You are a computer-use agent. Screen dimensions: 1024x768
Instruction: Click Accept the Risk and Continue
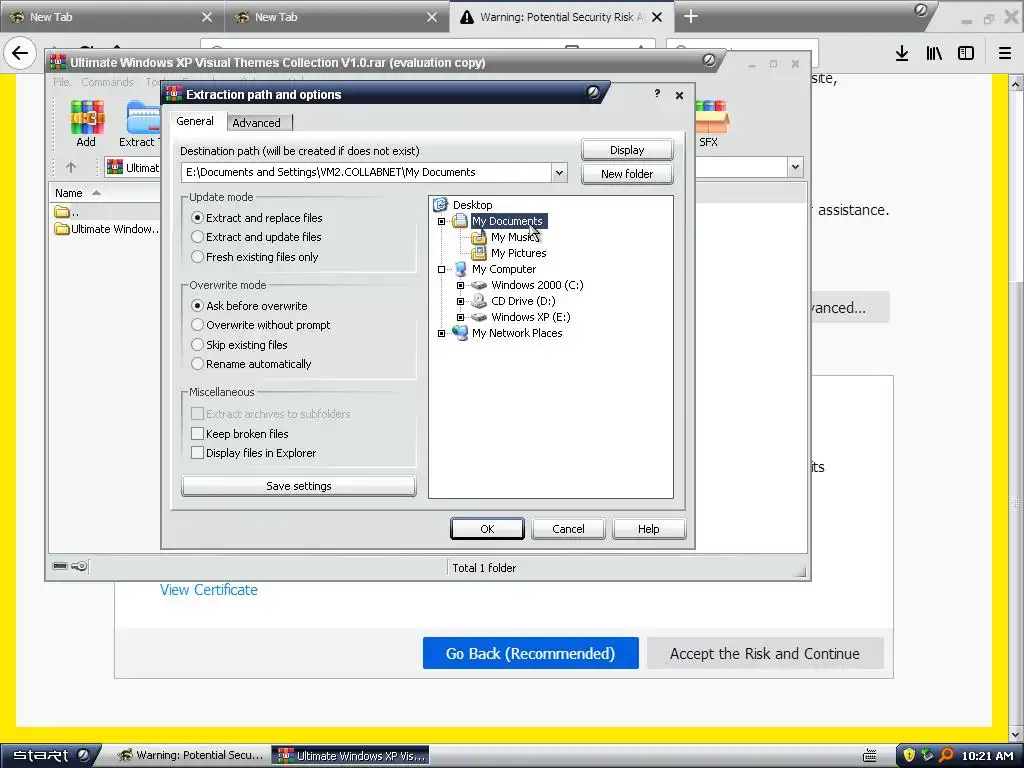[765, 653]
